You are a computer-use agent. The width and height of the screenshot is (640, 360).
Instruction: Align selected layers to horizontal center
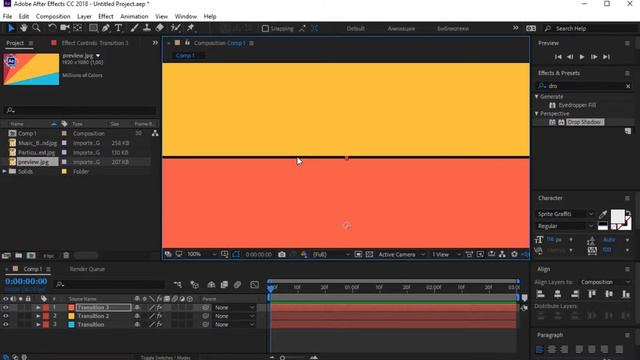[558, 294]
